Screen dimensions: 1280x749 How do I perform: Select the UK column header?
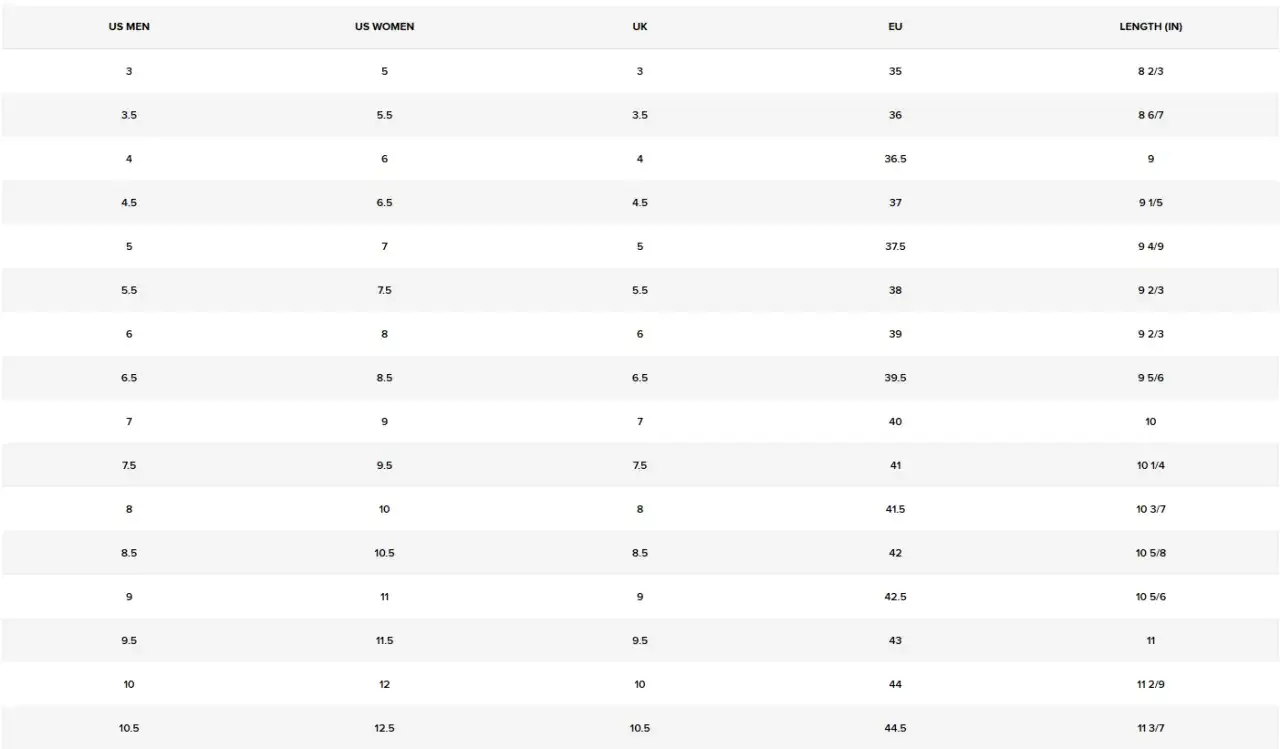click(640, 27)
